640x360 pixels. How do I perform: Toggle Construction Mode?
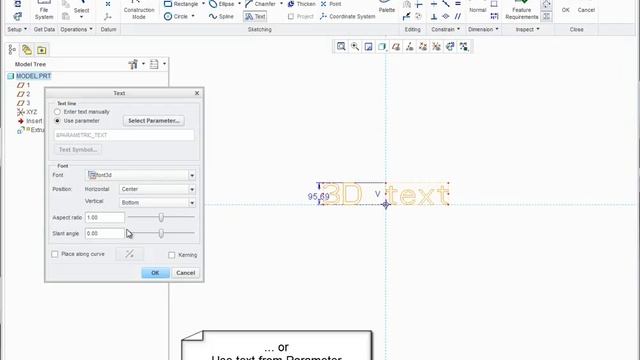point(139,10)
